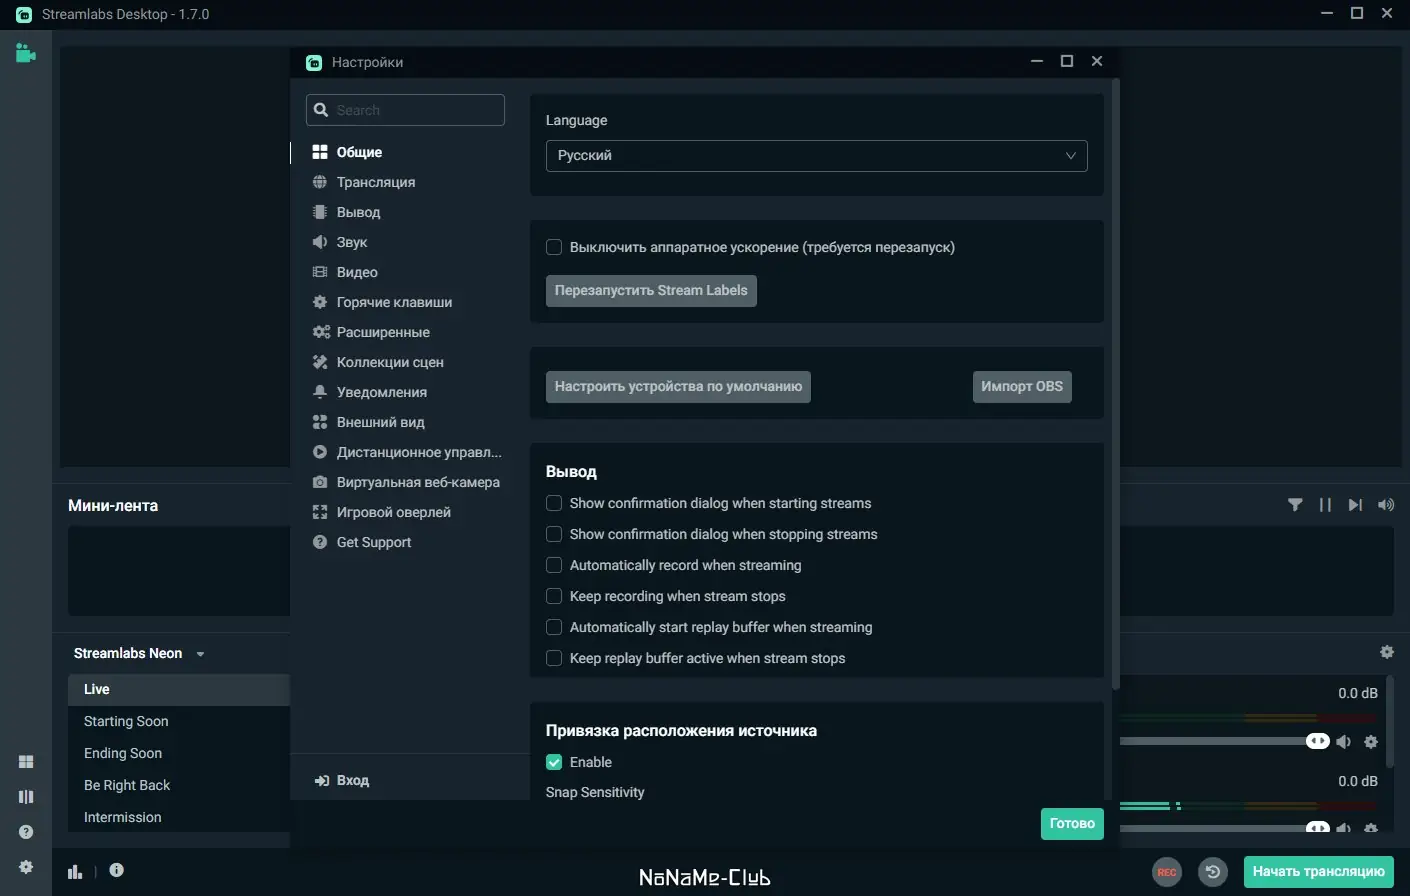Click the camera icon beside Виртуальная веб-камера
Screen dimensions: 1410x896
(x=320, y=482)
